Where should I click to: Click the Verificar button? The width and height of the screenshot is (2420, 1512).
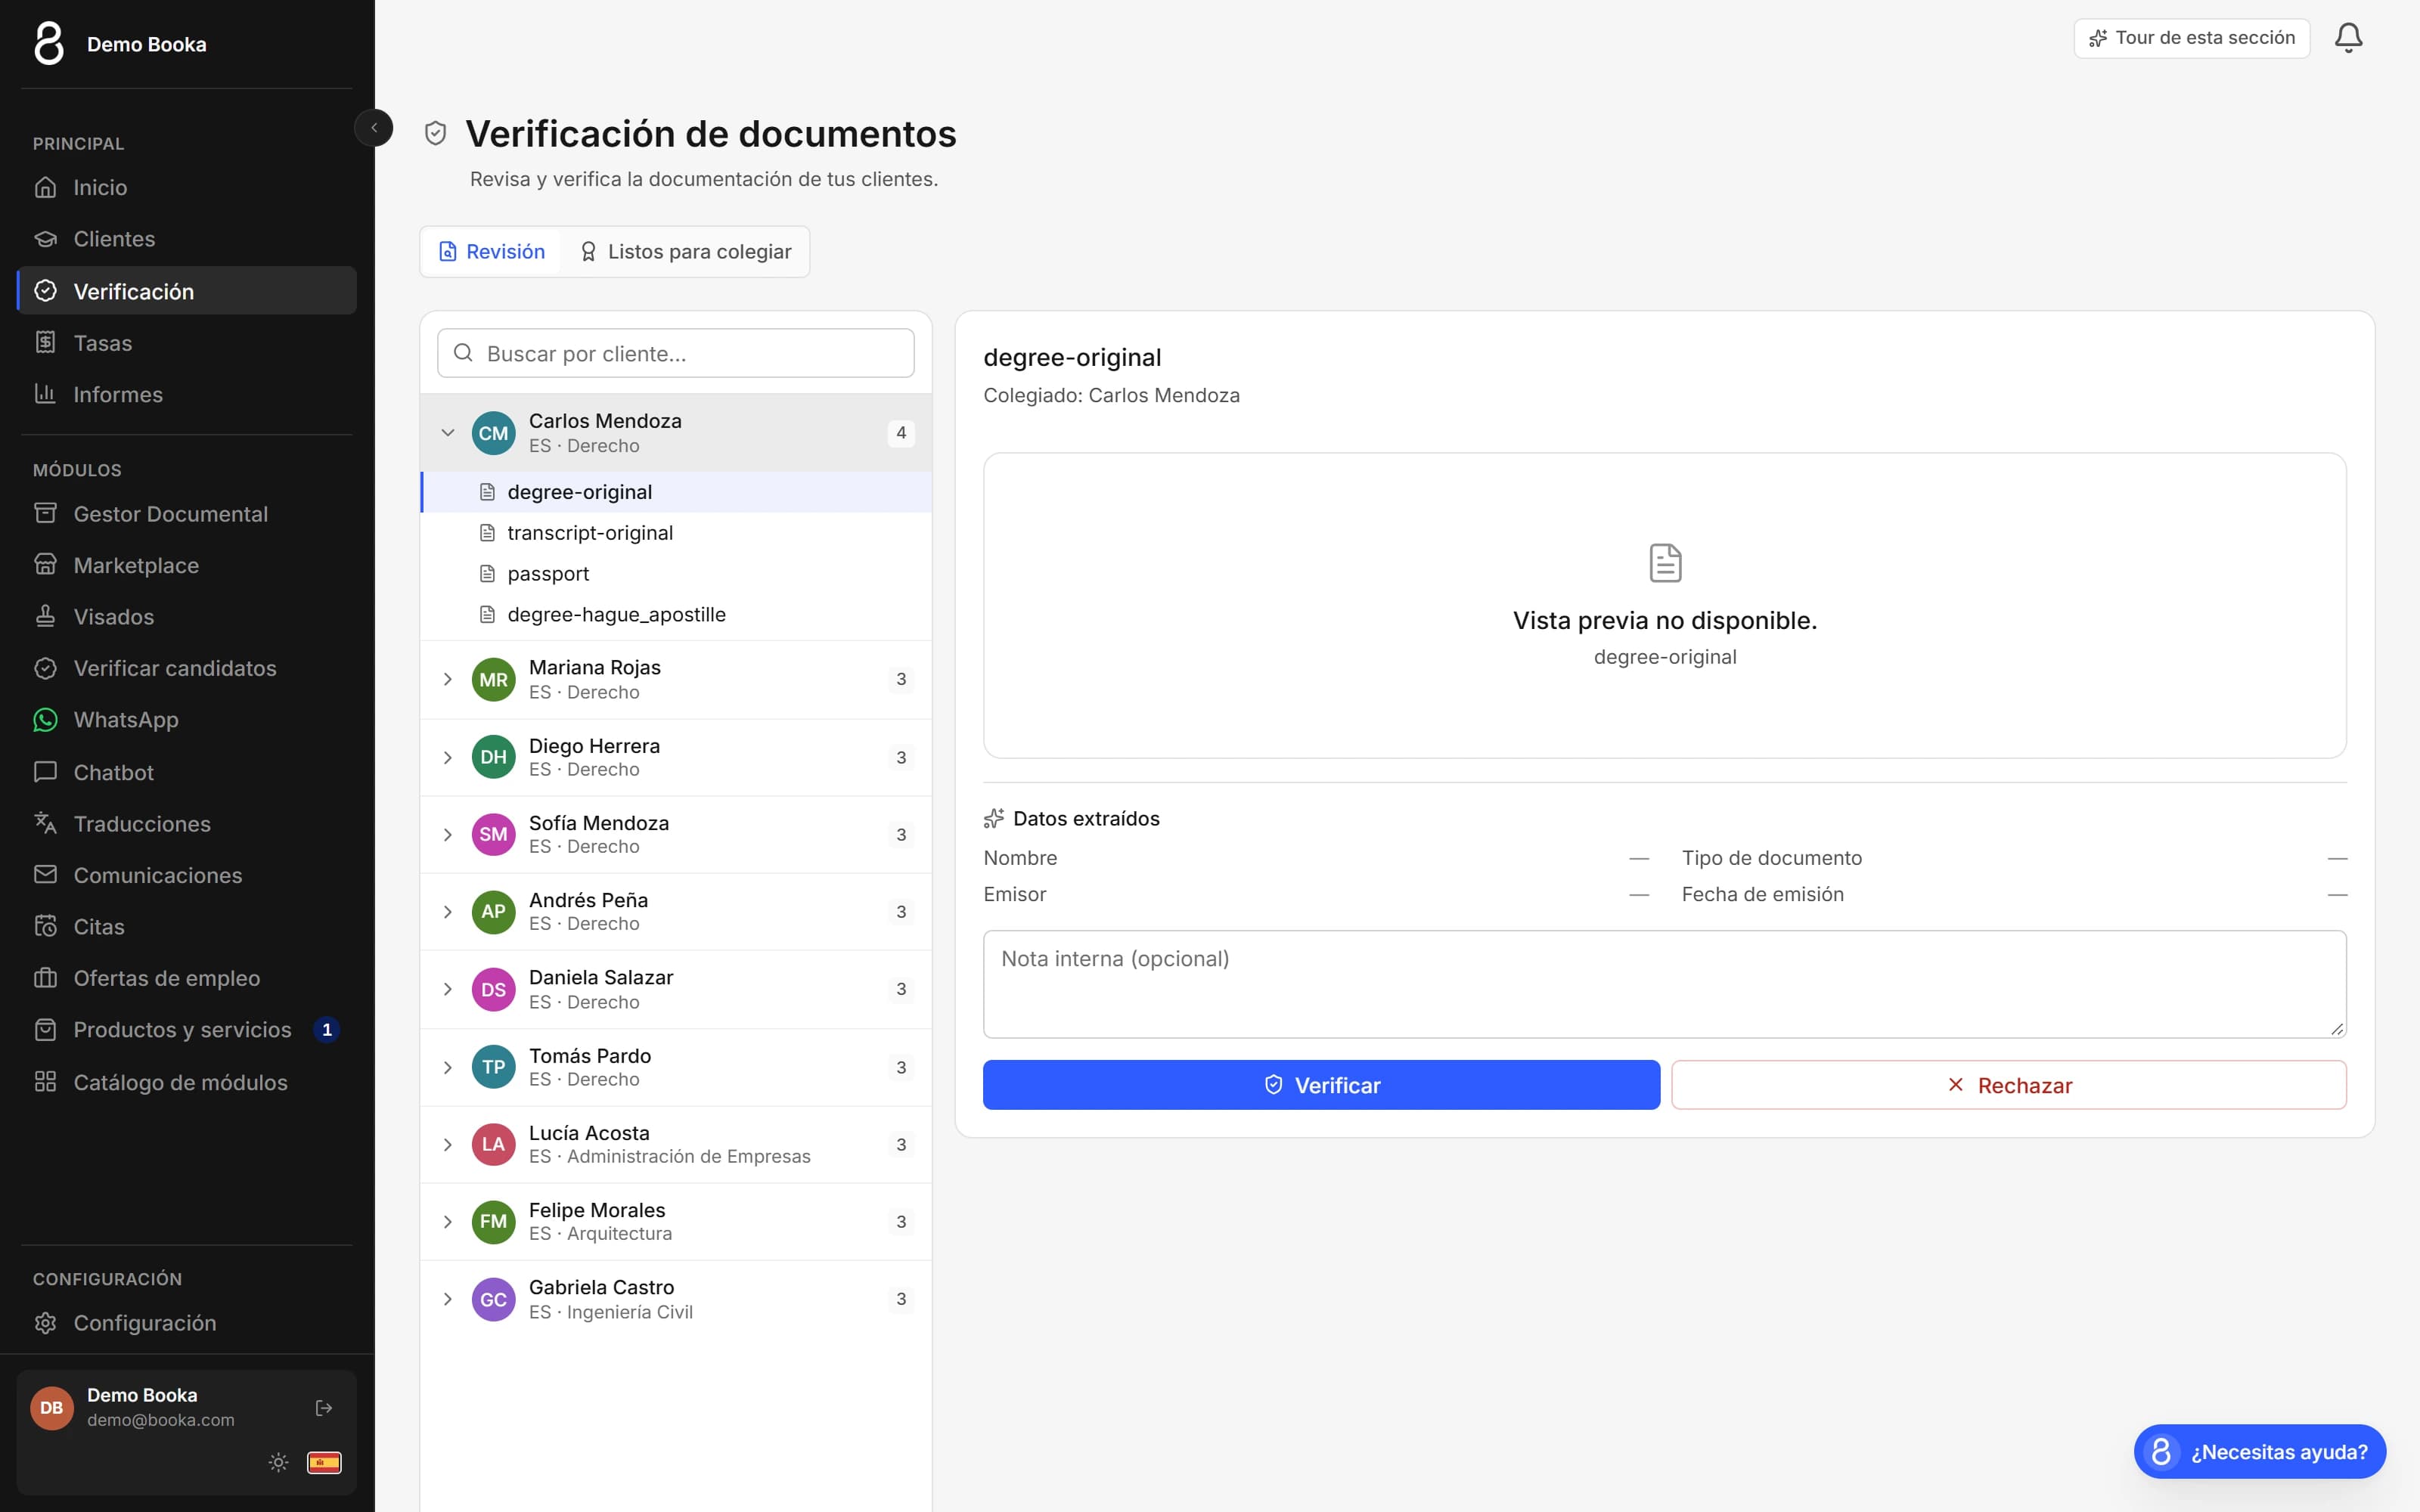(x=1321, y=1085)
